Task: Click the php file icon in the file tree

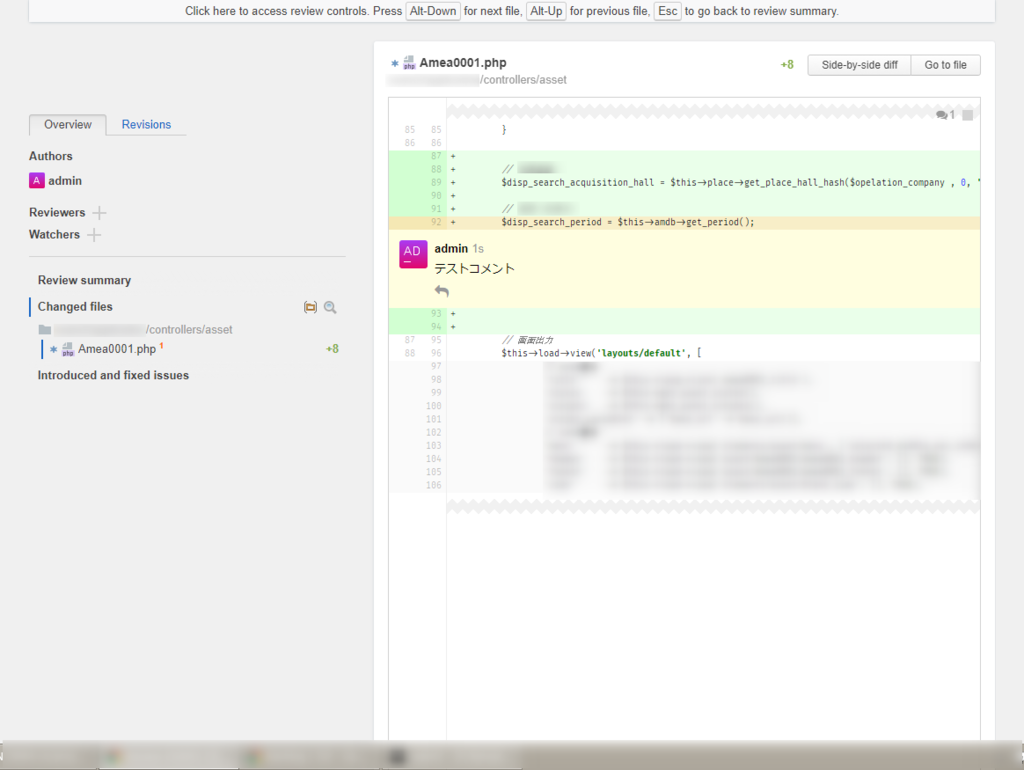Action: 68,349
